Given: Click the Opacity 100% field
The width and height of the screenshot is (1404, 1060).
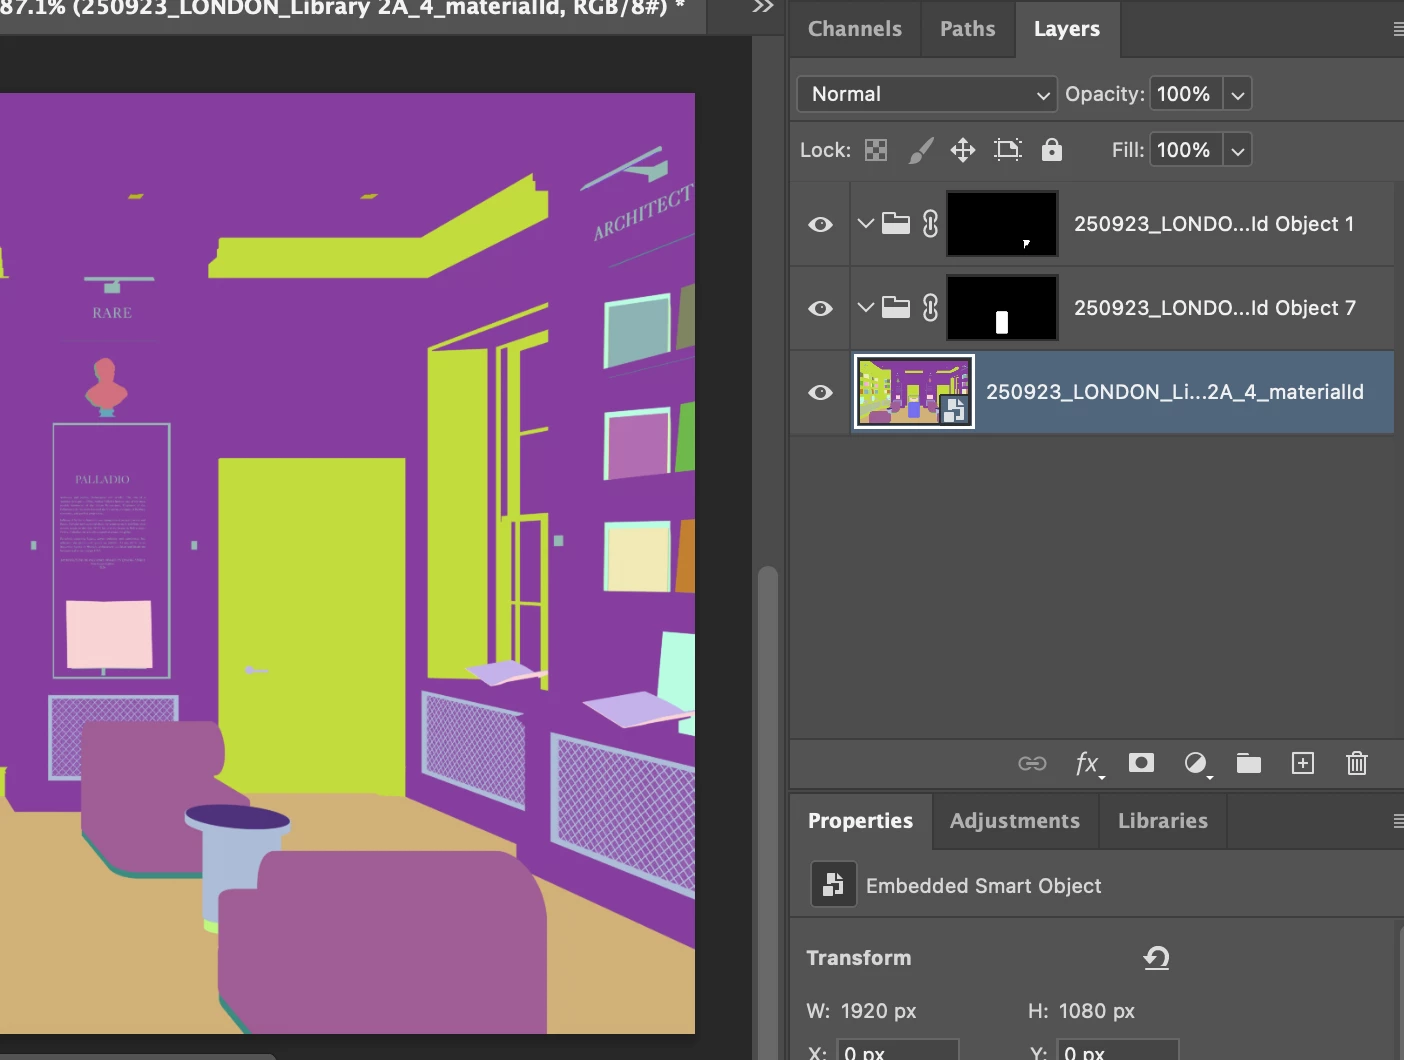Looking at the screenshot, I should click(x=1186, y=94).
